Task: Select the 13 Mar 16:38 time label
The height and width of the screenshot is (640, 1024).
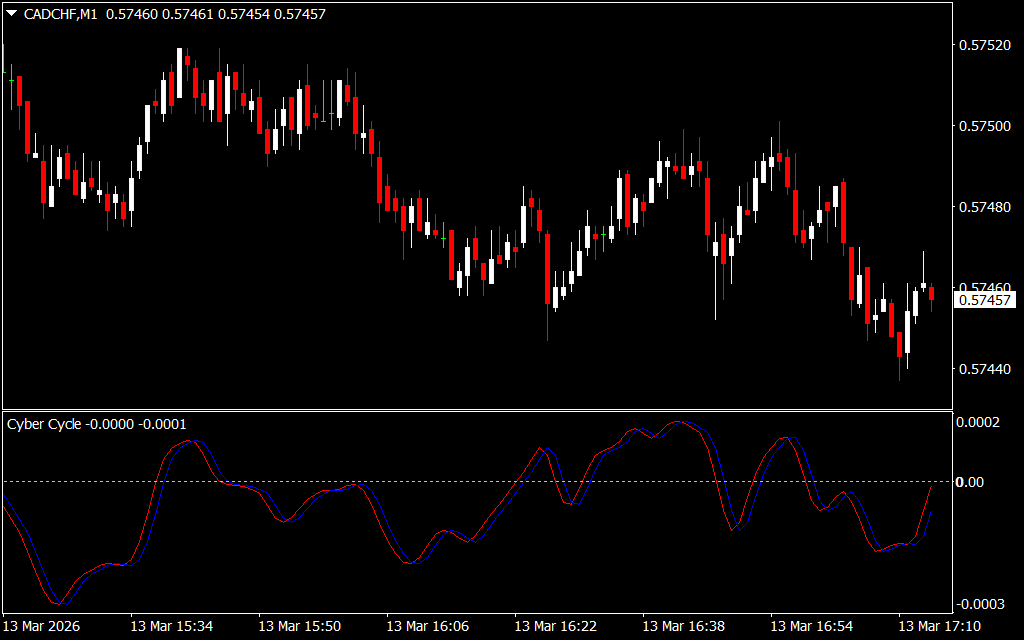Action: click(683, 626)
